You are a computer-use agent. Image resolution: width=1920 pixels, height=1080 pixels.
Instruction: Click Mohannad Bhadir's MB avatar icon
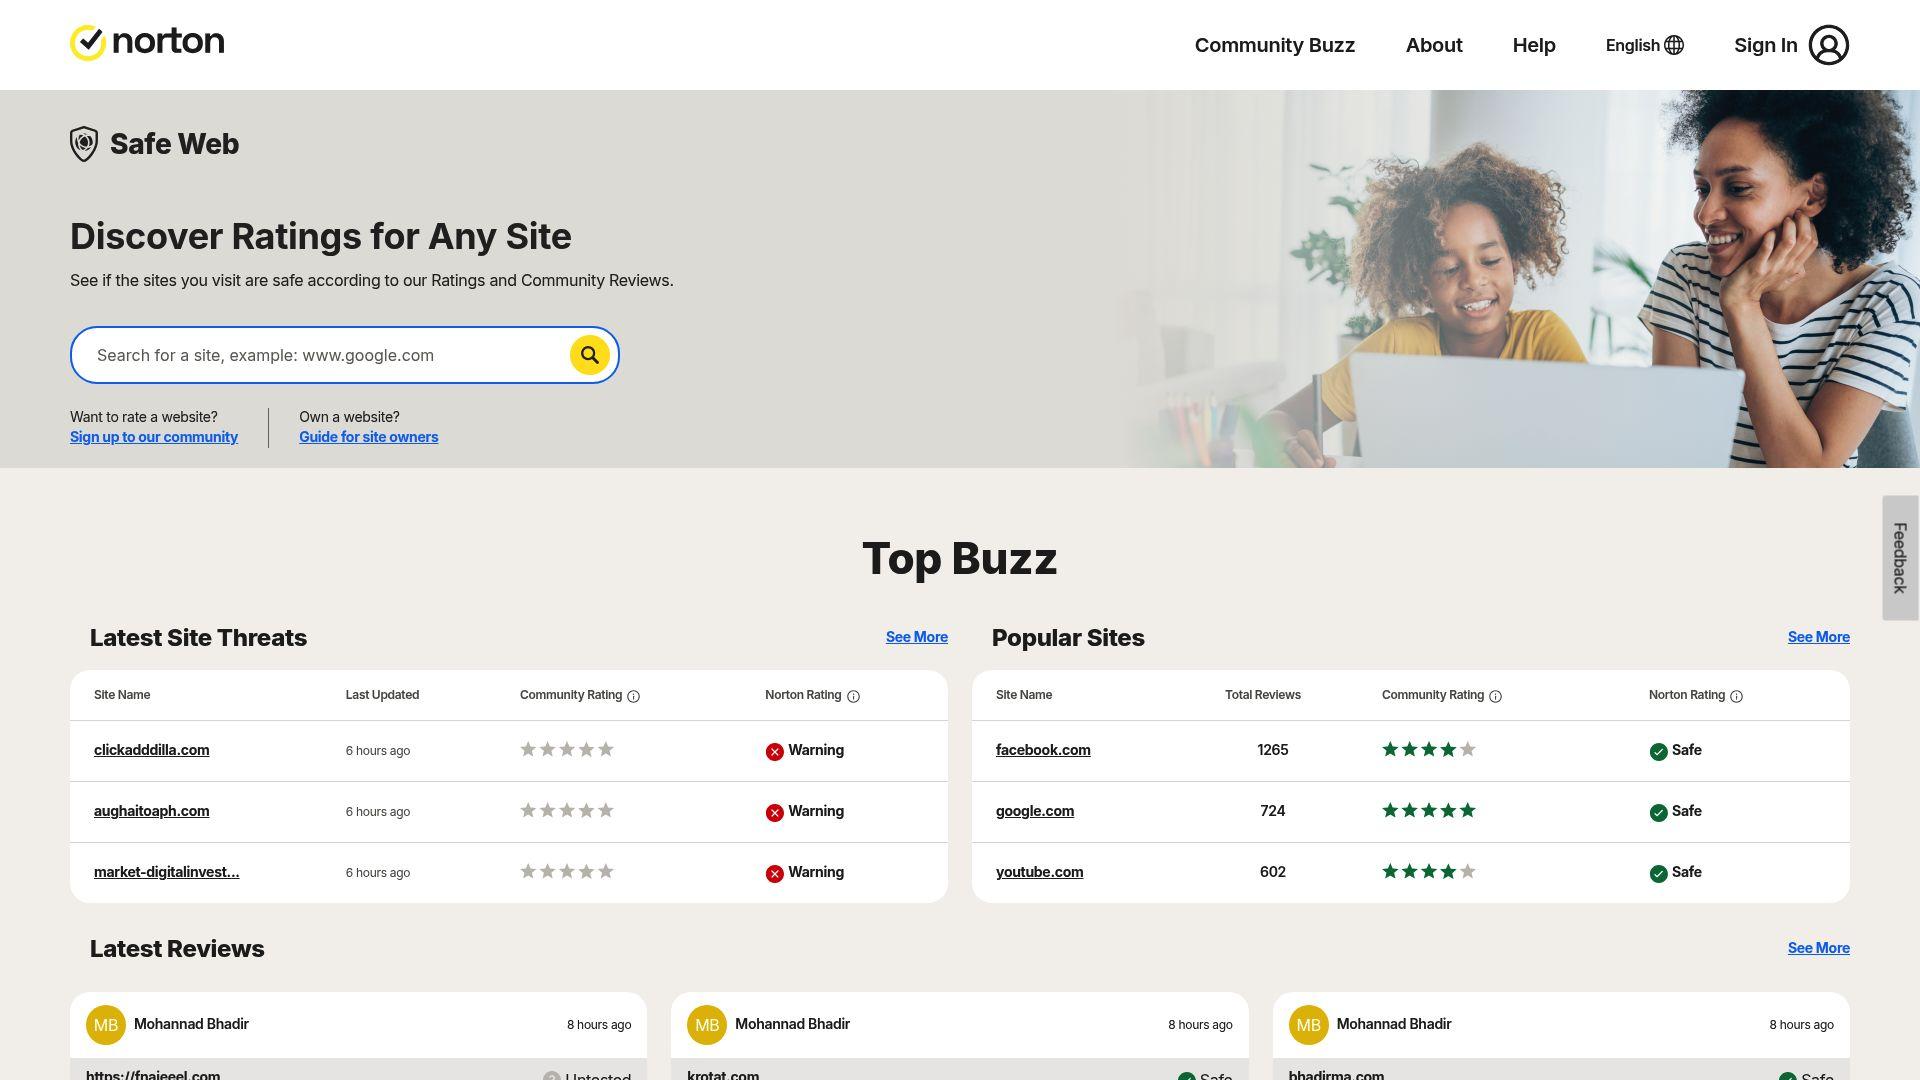pyautogui.click(x=106, y=1024)
